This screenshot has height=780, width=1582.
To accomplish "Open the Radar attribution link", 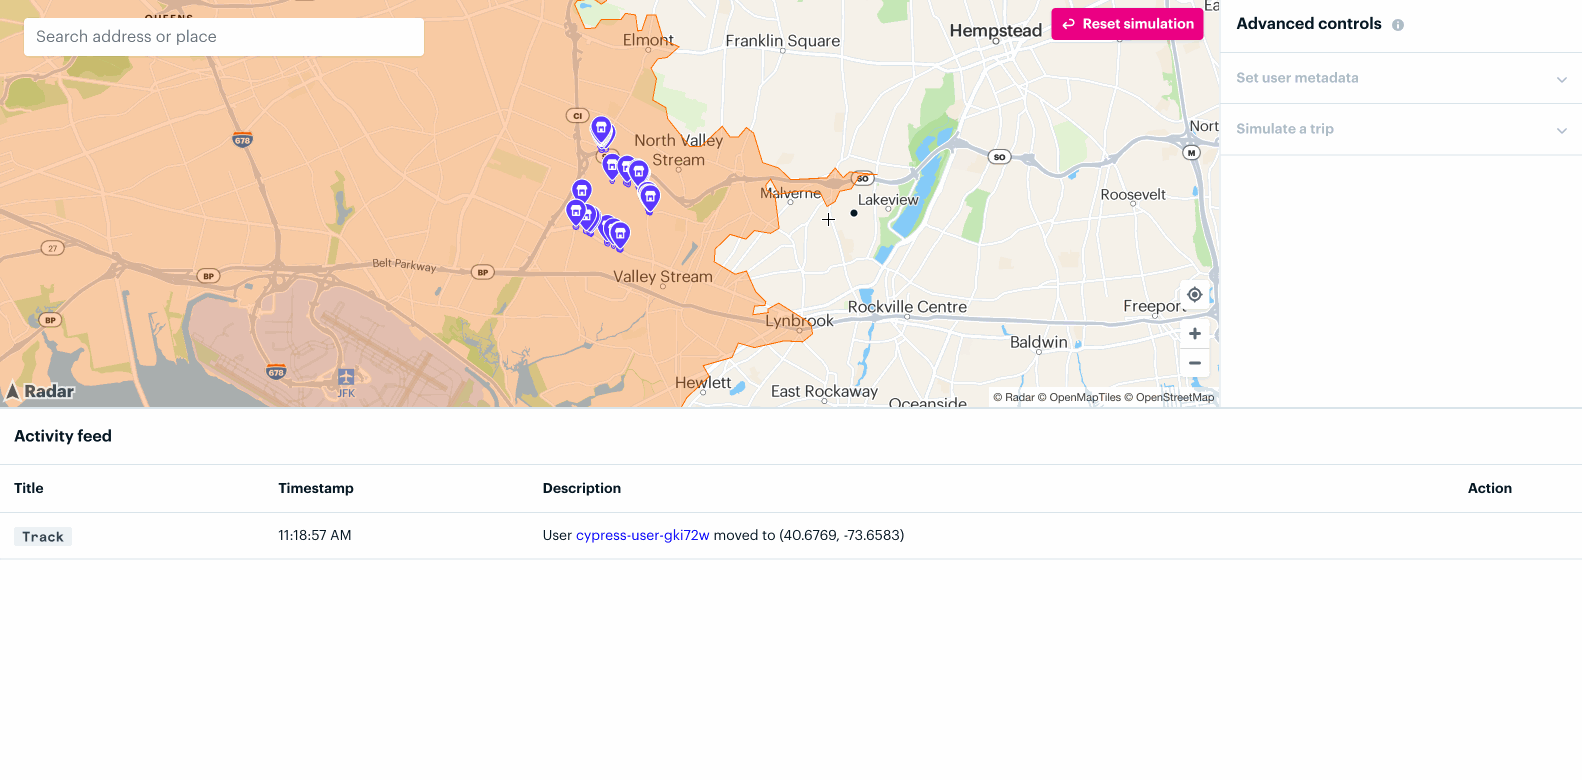I will coord(1014,397).
